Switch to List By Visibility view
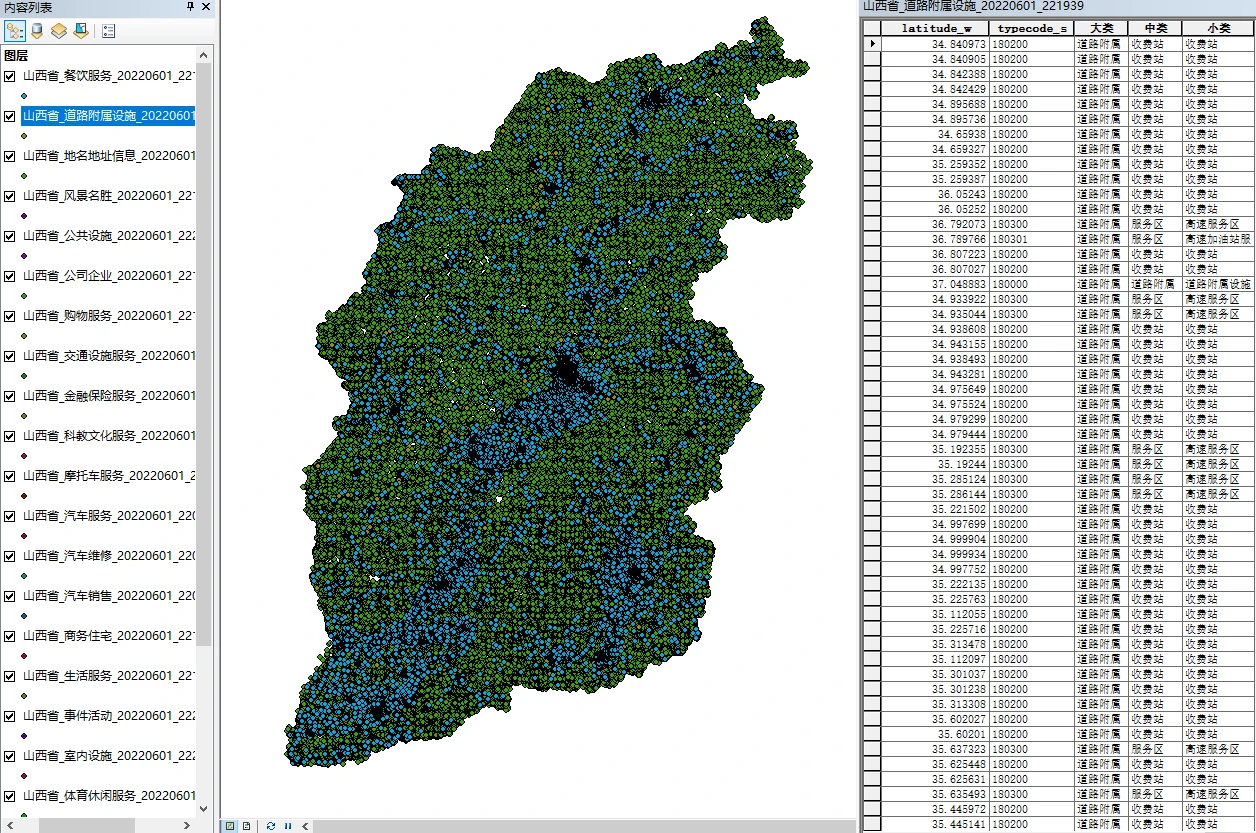Image resolution: width=1256 pixels, height=833 pixels. [x=59, y=31]
